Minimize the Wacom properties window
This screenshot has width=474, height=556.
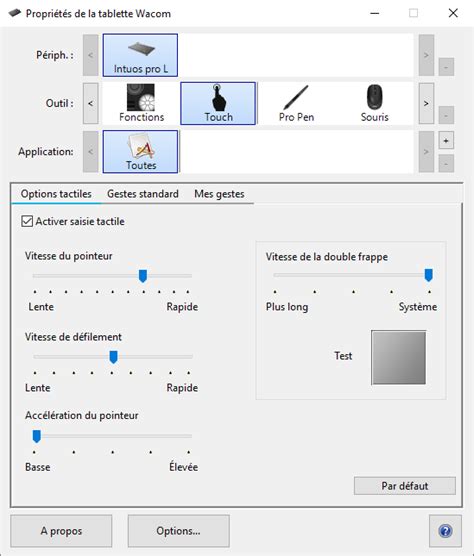coord(375,13)
